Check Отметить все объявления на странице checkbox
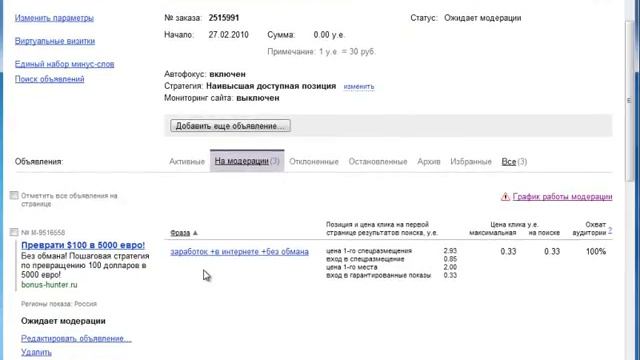640x360 pixels. pyautogui.click(x=14, y=196)
